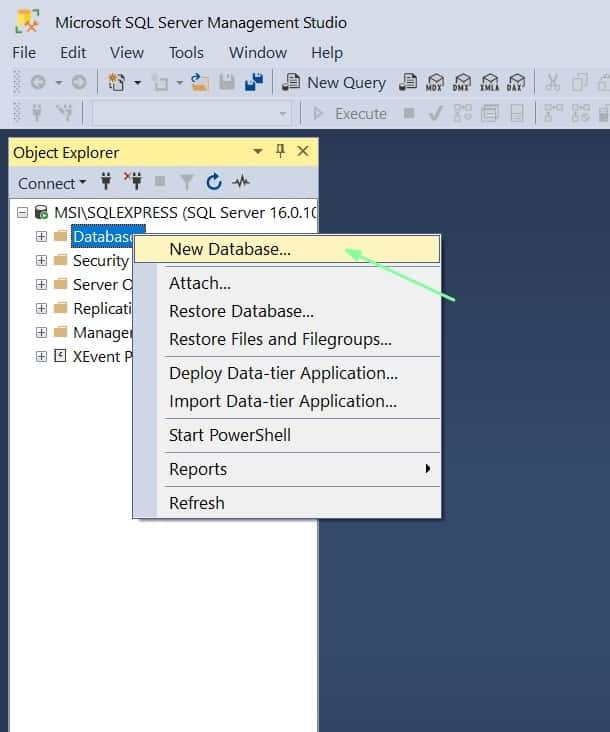Open the Connect dropdown in Object Explorer

point(52,183)
